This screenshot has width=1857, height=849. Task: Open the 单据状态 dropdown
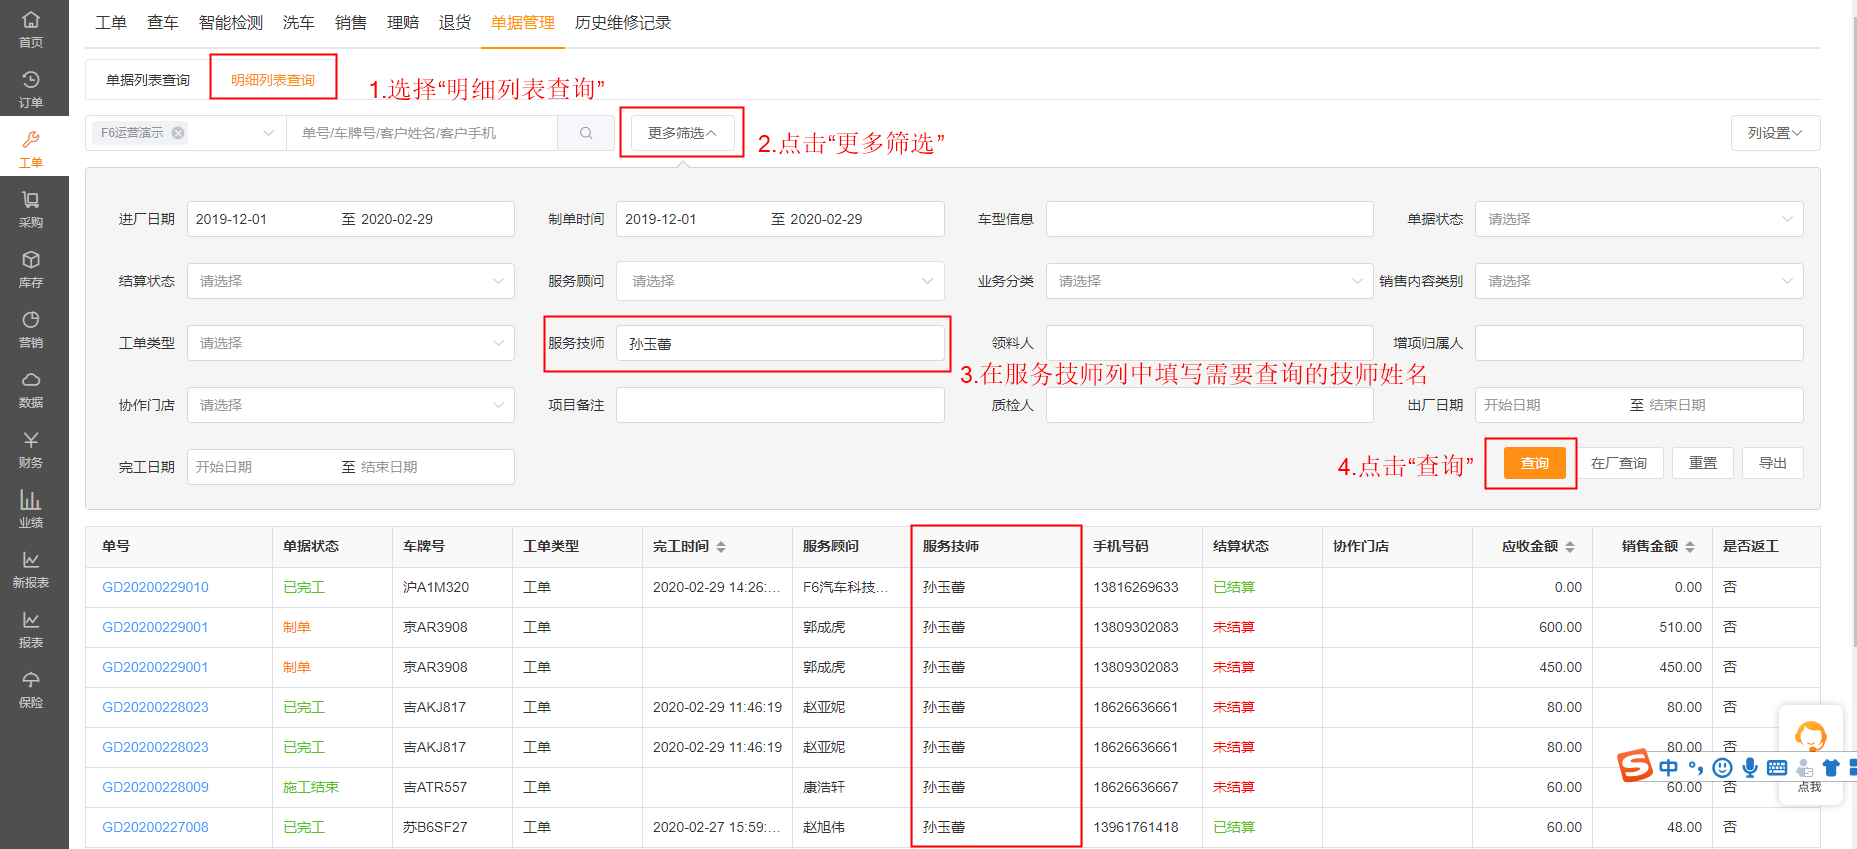click(x=1639, y=219)
